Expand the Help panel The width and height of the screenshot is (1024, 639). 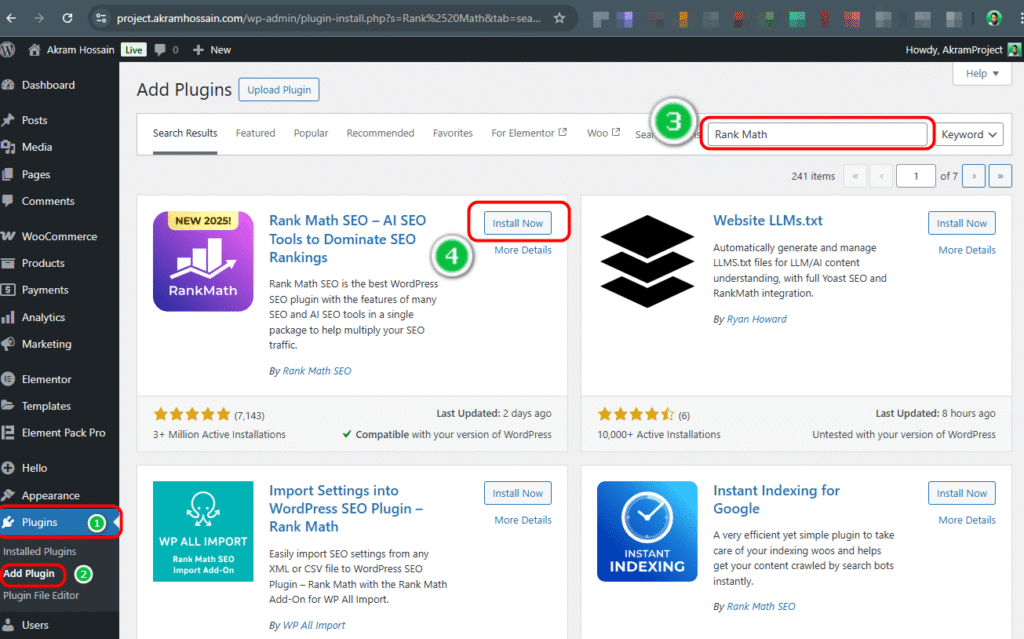tap(975, 73)
